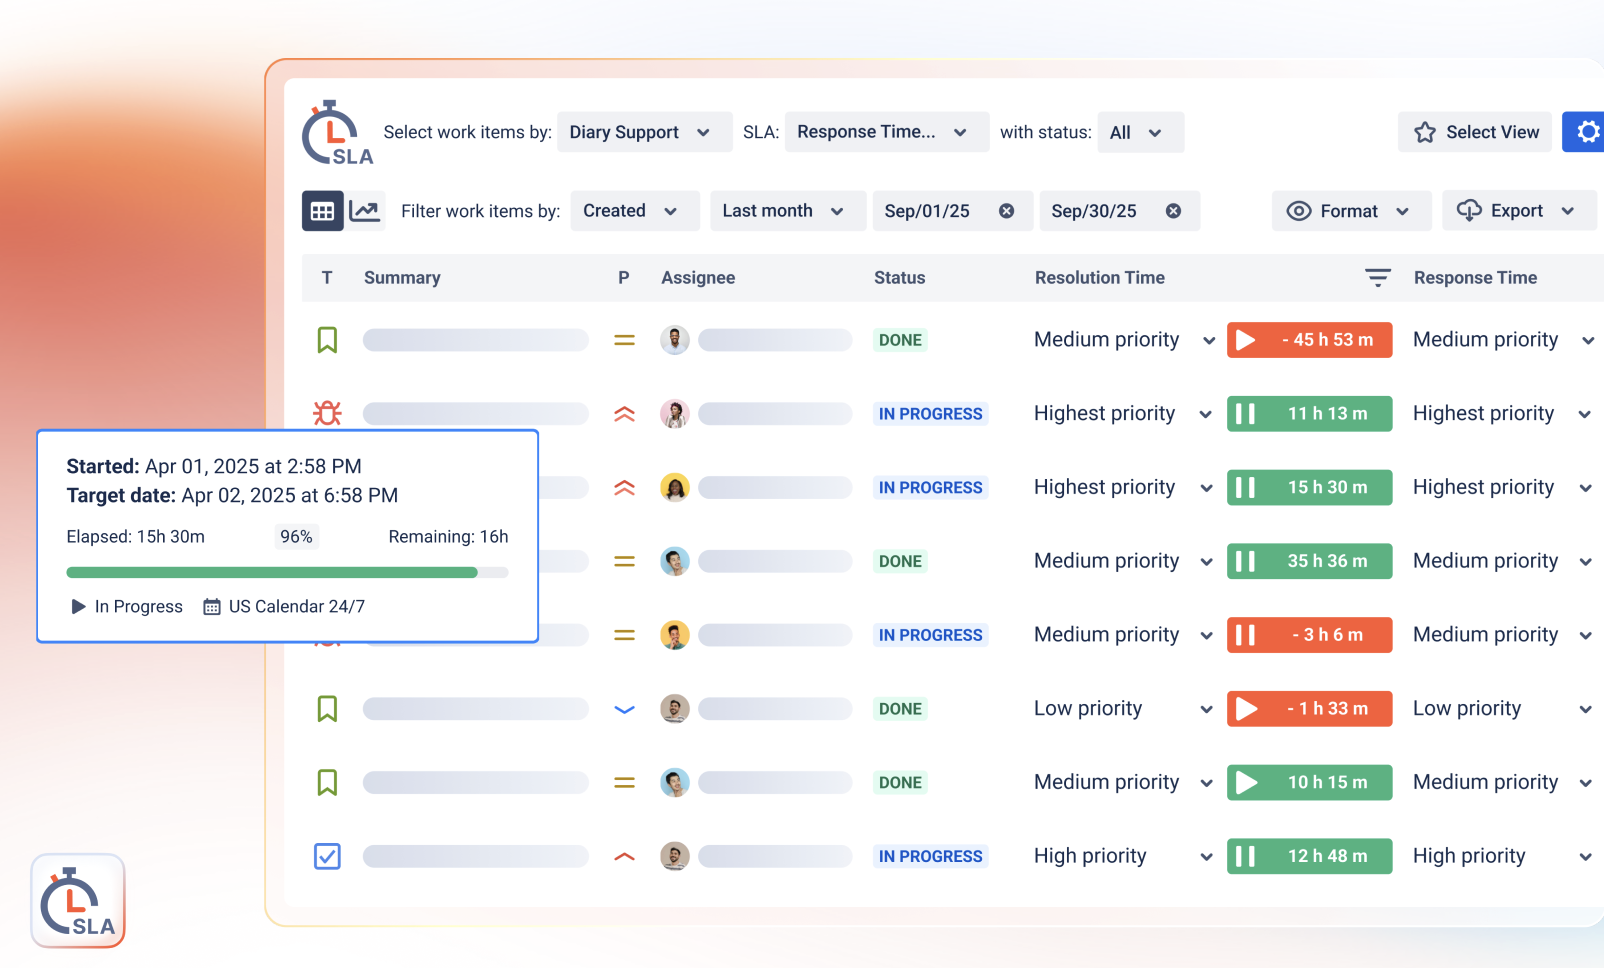1604x968 pixels.
Task: Open the Diary Support project dropdown
Action: [640, 132]
